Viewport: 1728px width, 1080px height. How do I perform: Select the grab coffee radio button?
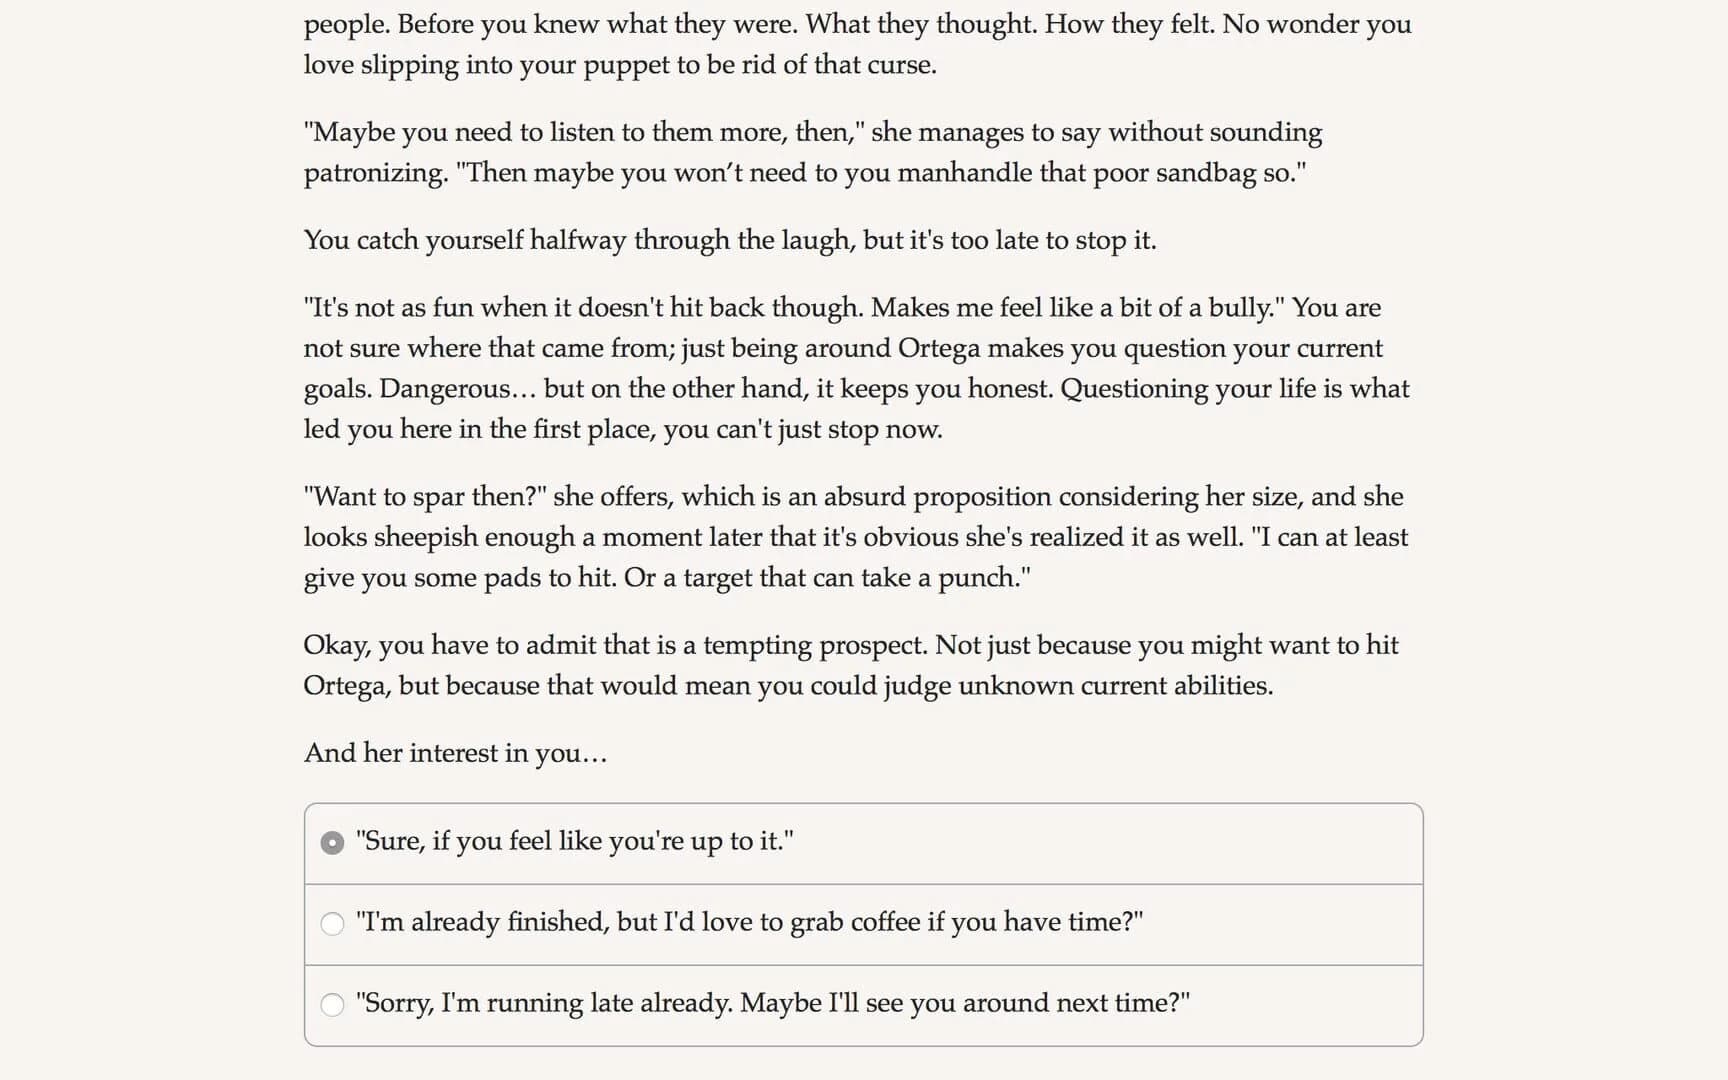[332, 924]
